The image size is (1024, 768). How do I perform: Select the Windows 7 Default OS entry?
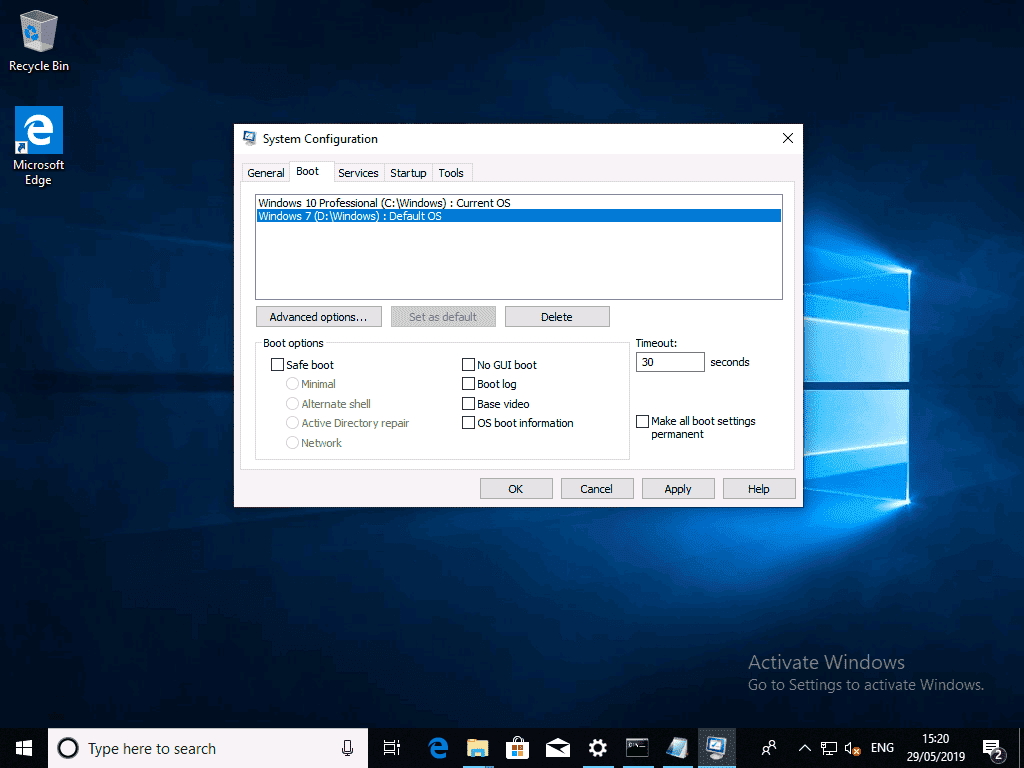[x=519, y=216]
